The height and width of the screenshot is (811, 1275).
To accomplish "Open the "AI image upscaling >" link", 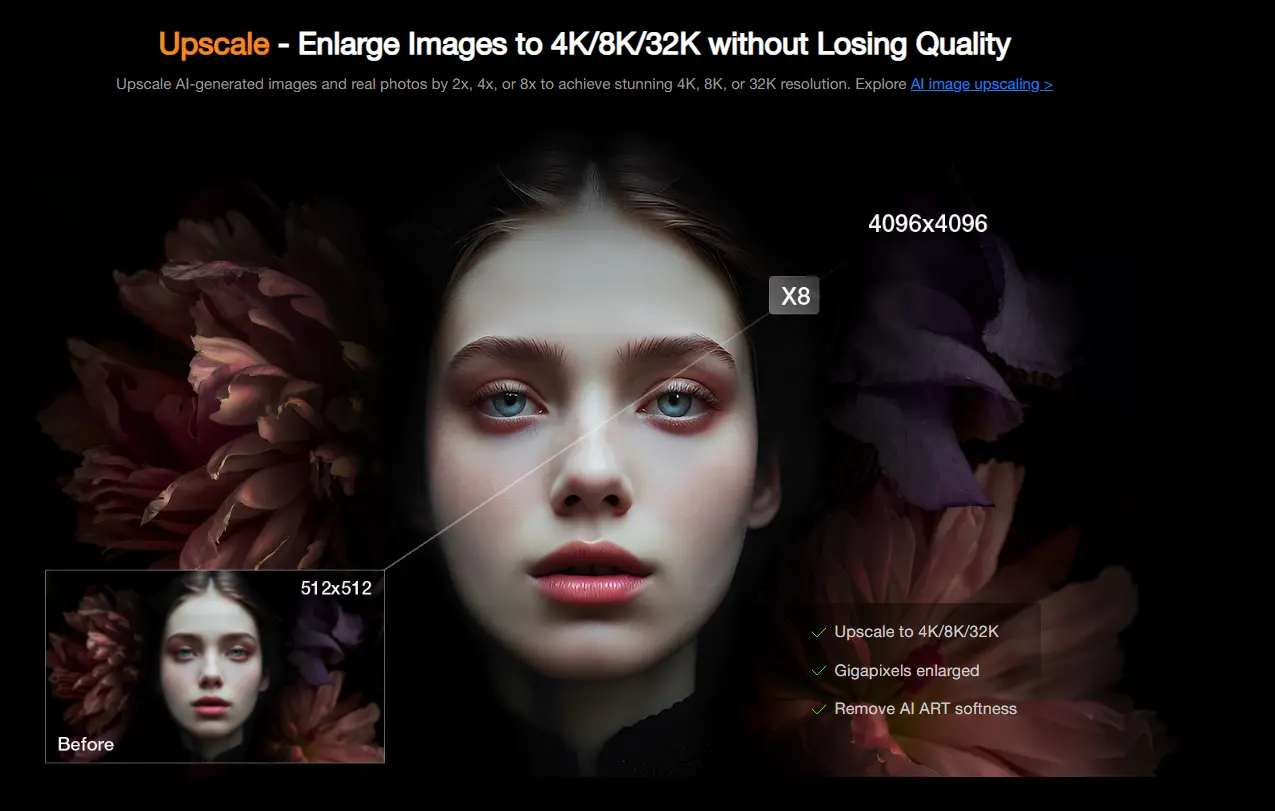I will pyautogui.click(x=981, y=84).
